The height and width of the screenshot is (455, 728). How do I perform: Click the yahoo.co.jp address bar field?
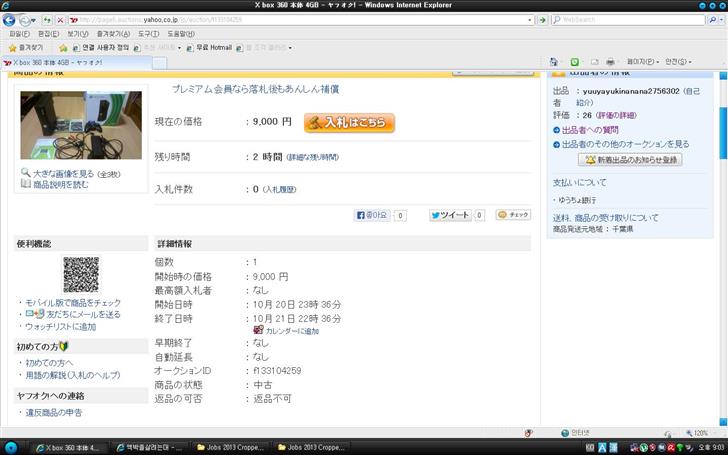click(297, 20)
